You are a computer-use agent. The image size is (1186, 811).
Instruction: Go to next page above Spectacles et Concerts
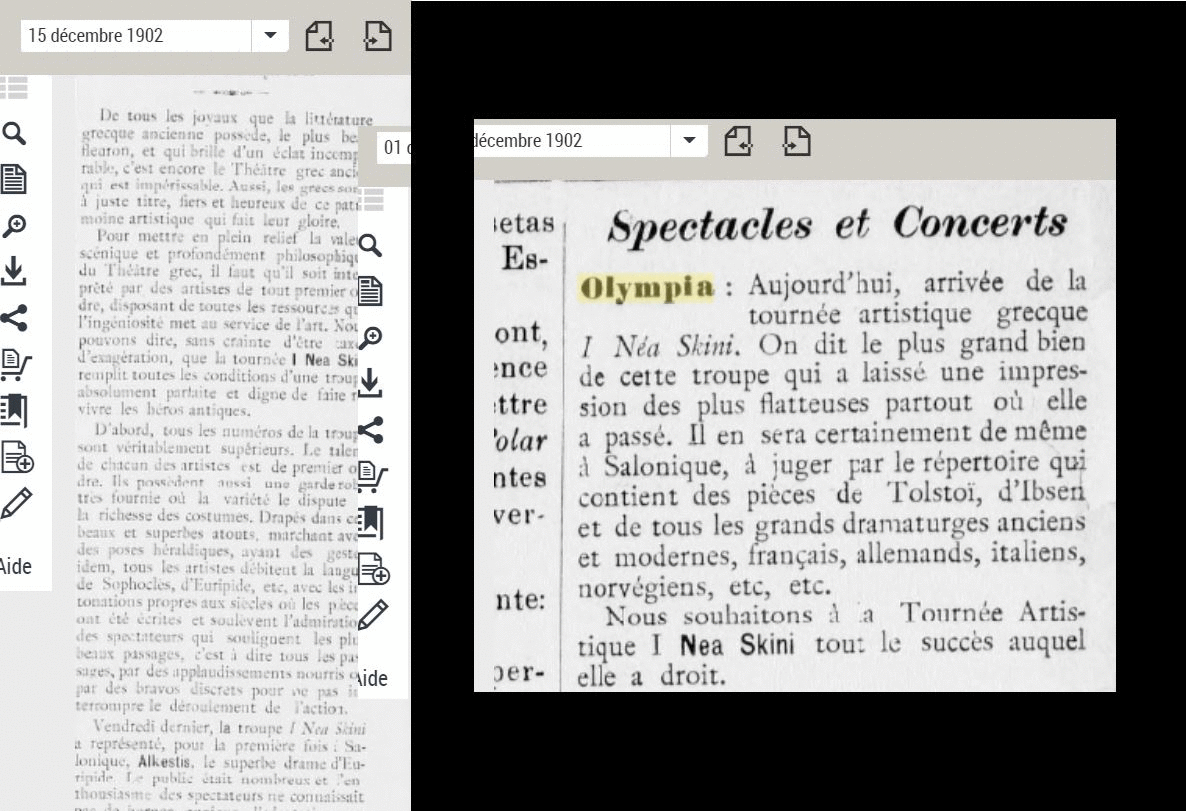click(796, 141)
